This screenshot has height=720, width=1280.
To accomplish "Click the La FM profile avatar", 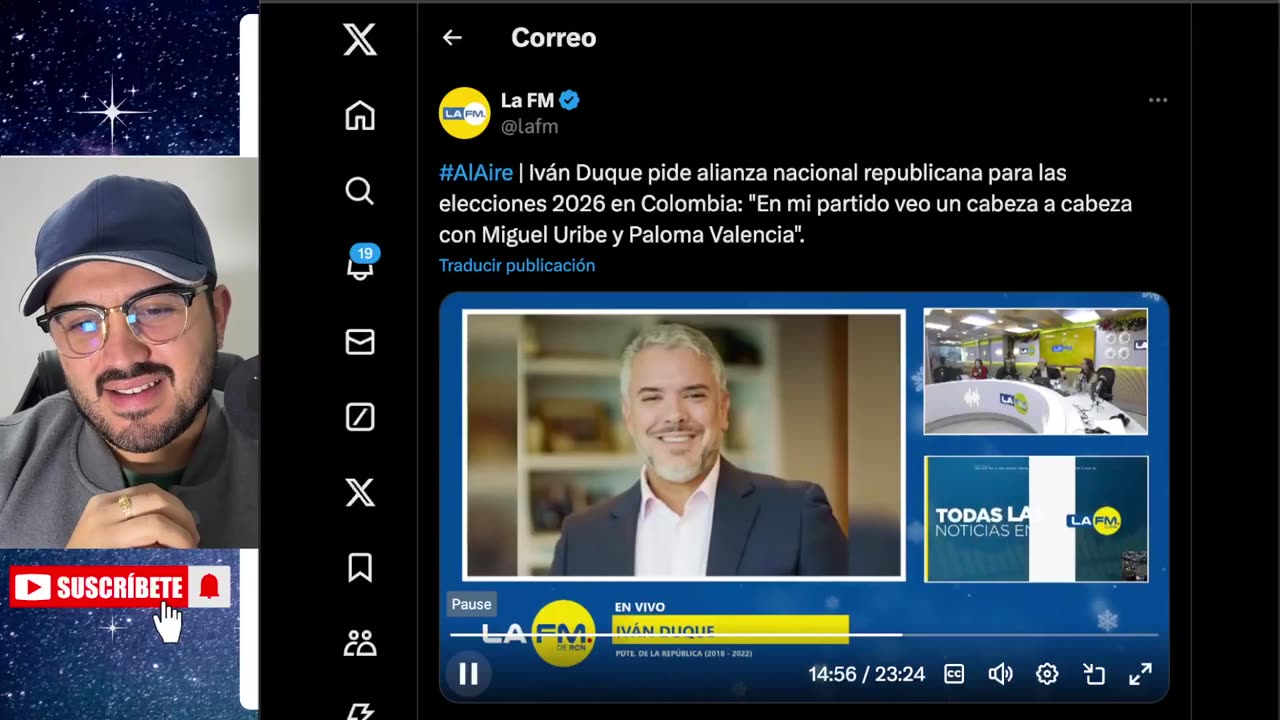I will 464,113.
